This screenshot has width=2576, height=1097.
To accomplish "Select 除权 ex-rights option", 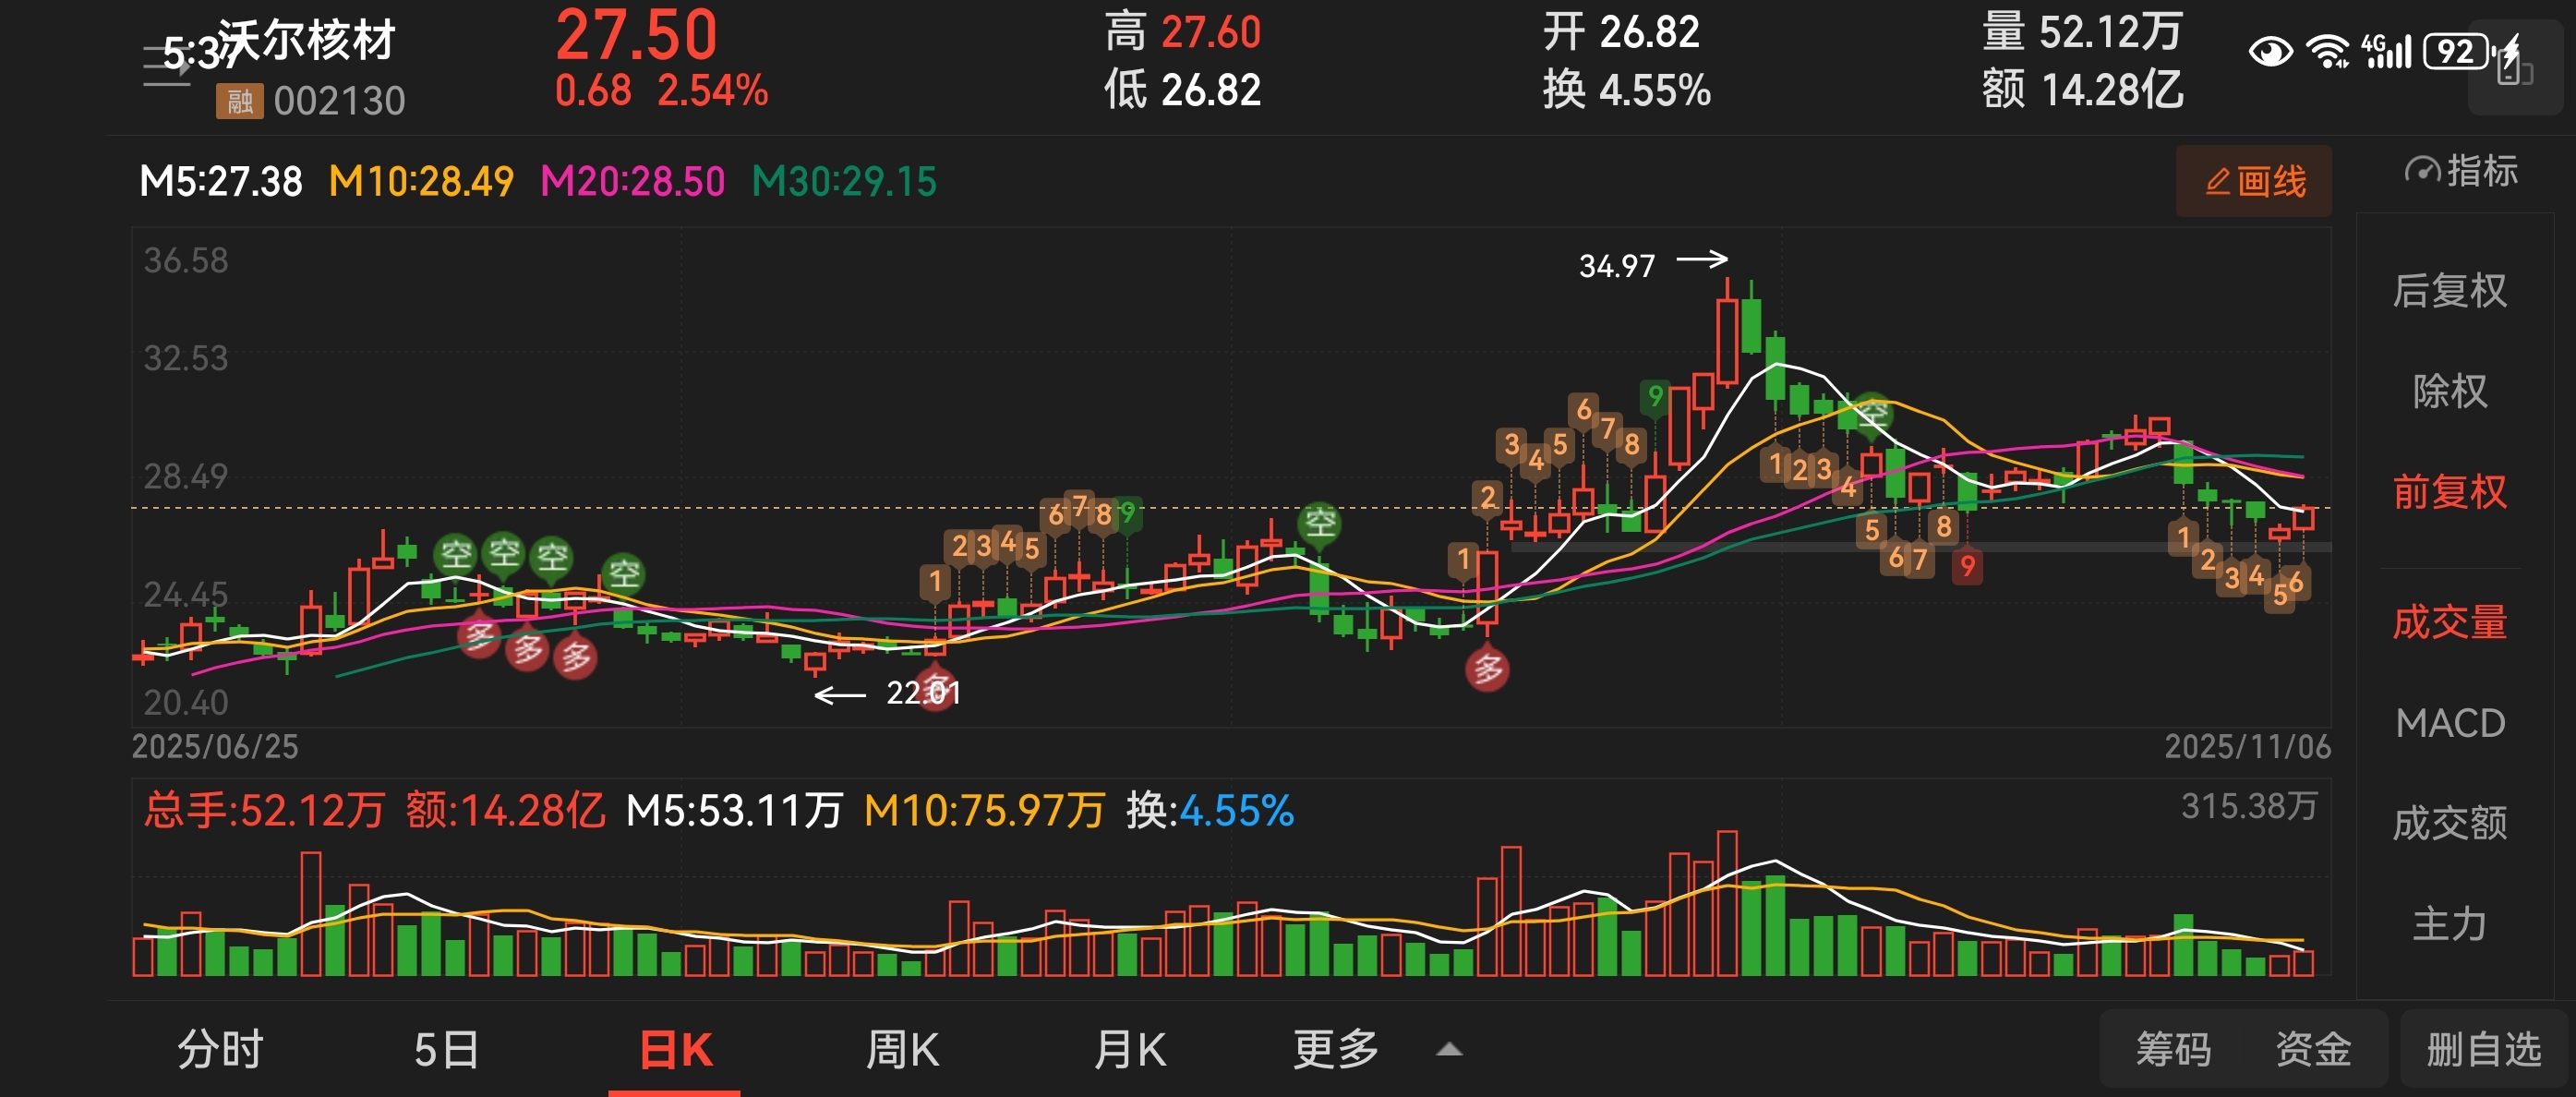I will coord(2449,391).
